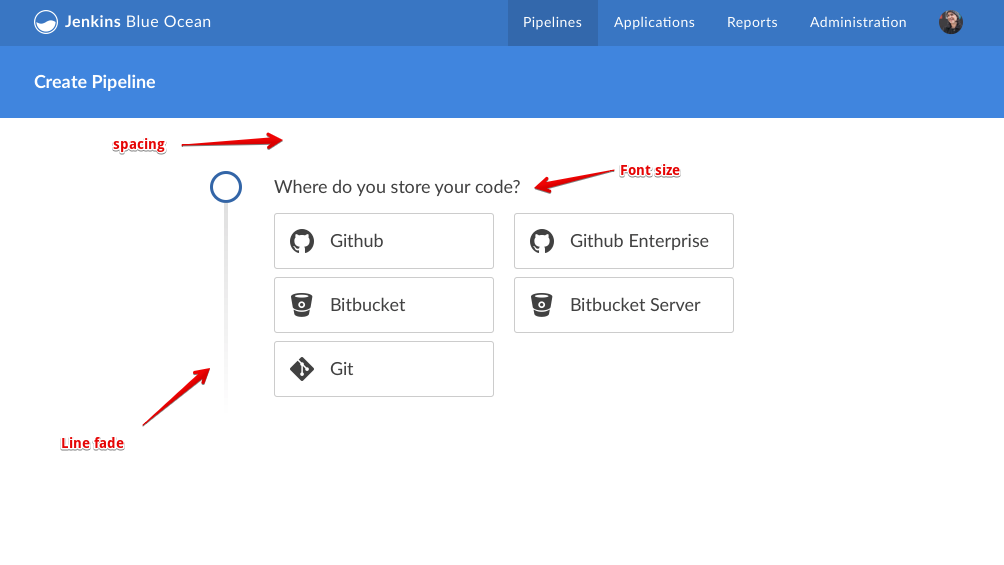
Task: Select the Github Enterprise label text
Action: tap(639, 241)
